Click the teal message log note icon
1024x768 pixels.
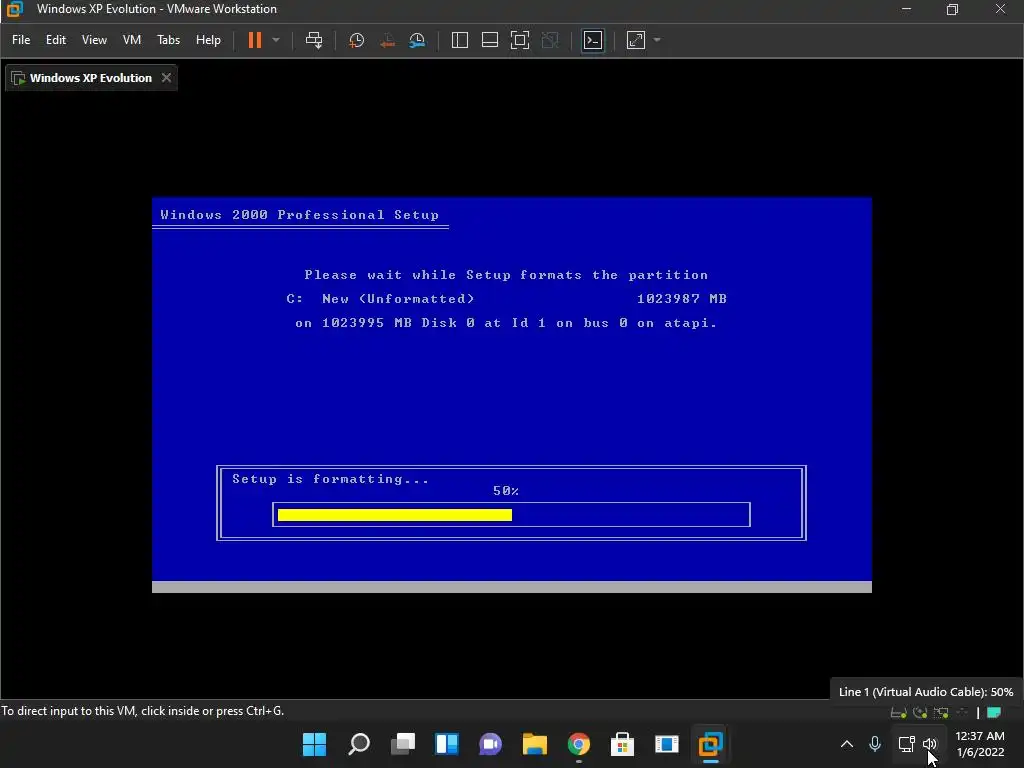[994, 712]
